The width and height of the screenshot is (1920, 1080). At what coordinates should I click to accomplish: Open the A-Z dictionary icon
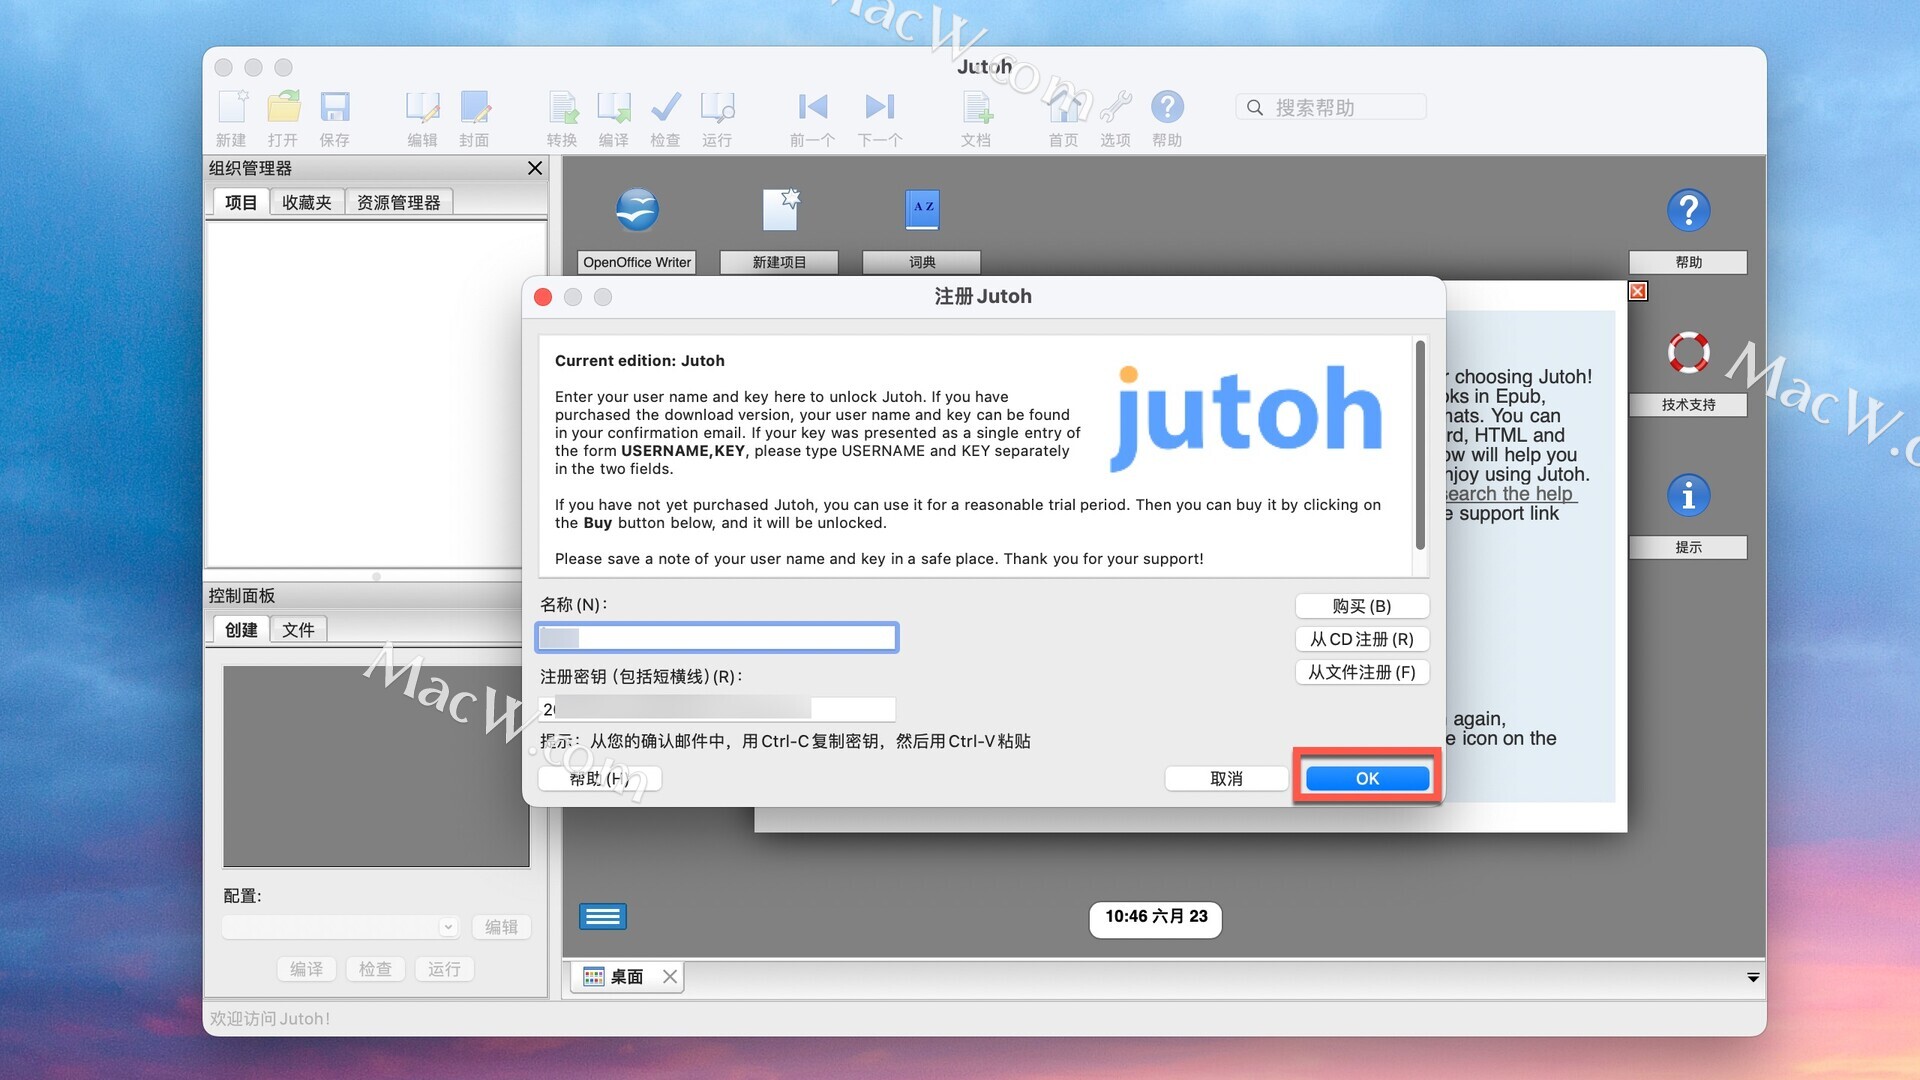(x=922, y=209)
